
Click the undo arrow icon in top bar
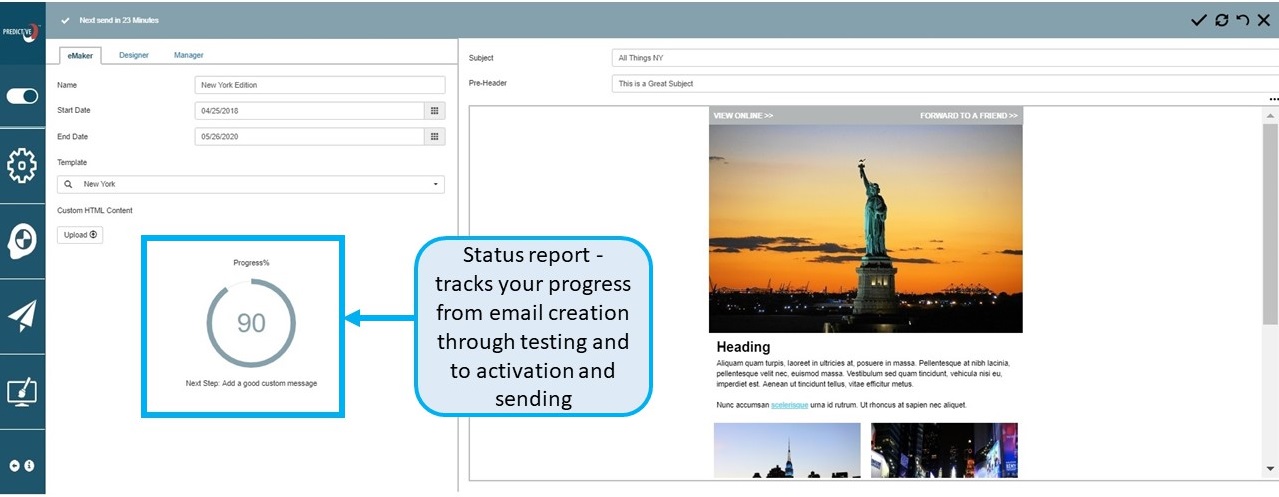(1242, 20)
